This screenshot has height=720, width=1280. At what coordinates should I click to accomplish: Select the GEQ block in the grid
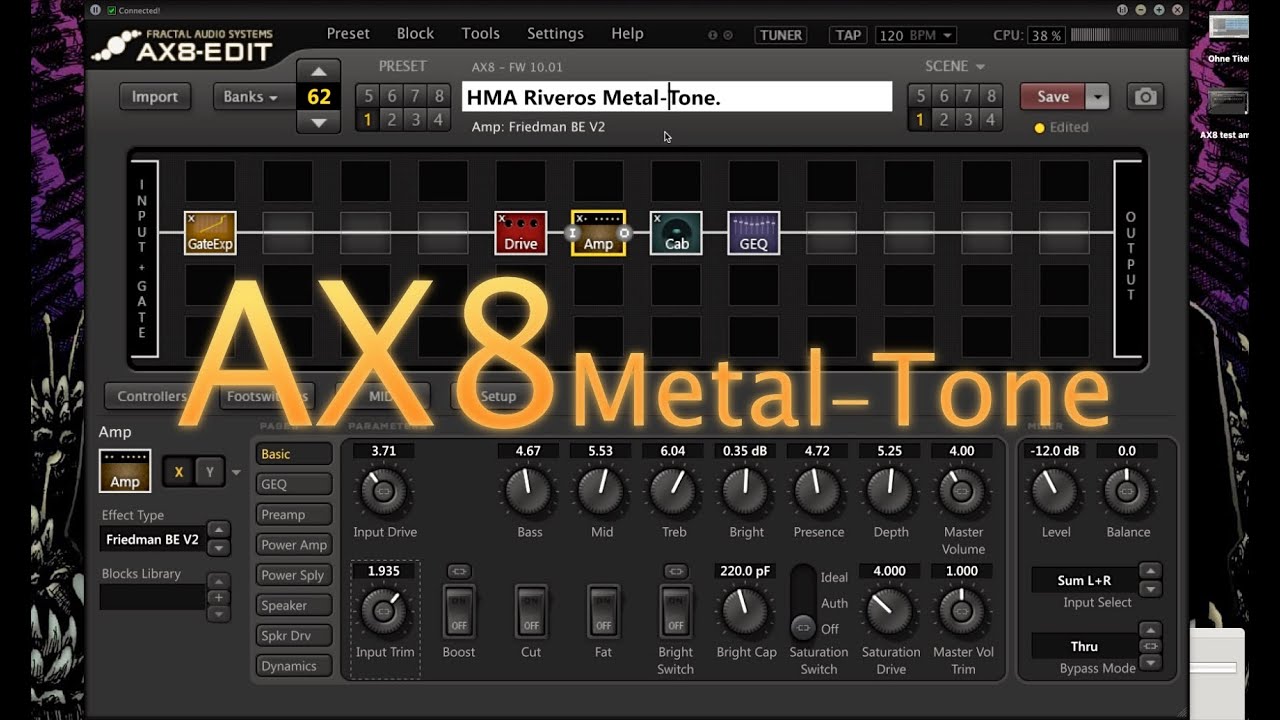pos(753,232)
